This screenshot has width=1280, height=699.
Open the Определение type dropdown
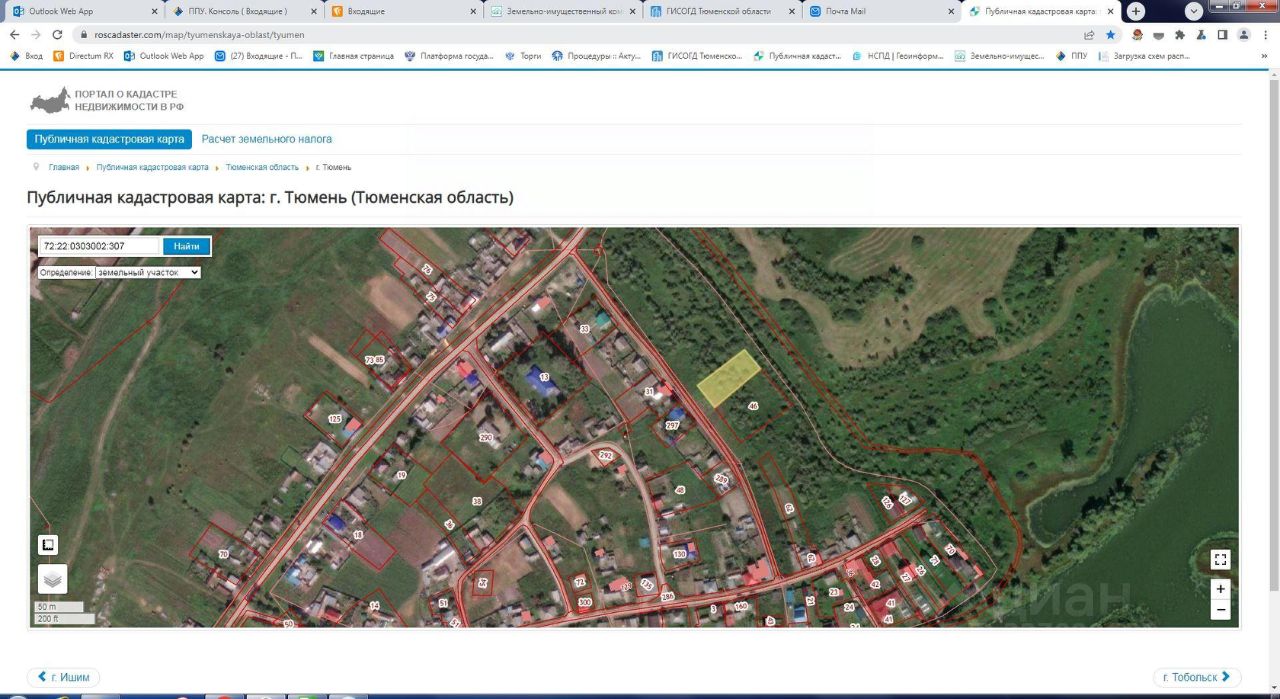pyautogui.click(x=148, y=272)
